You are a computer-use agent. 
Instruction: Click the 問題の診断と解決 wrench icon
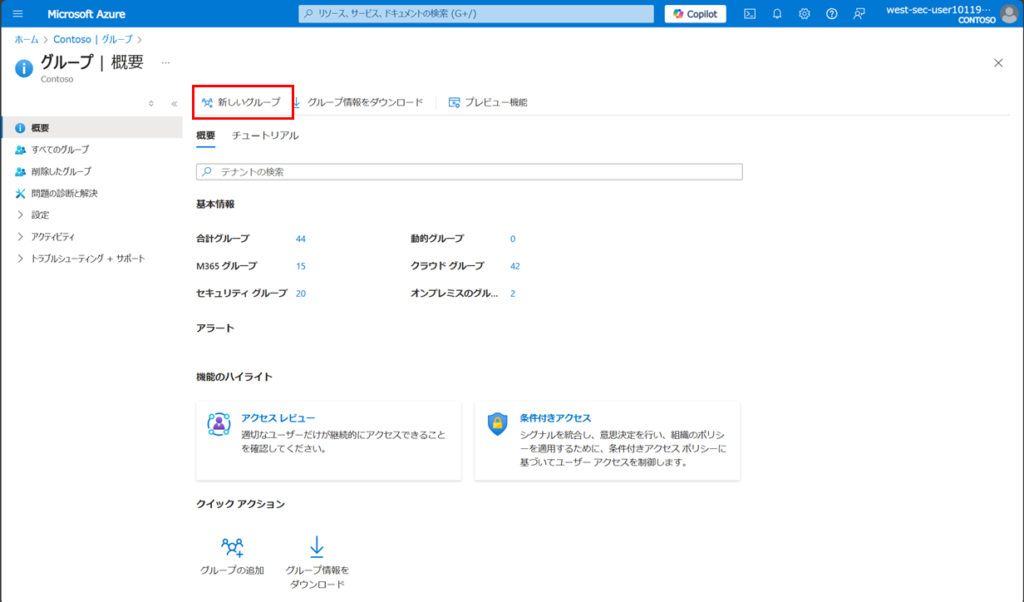pos(20,193)
